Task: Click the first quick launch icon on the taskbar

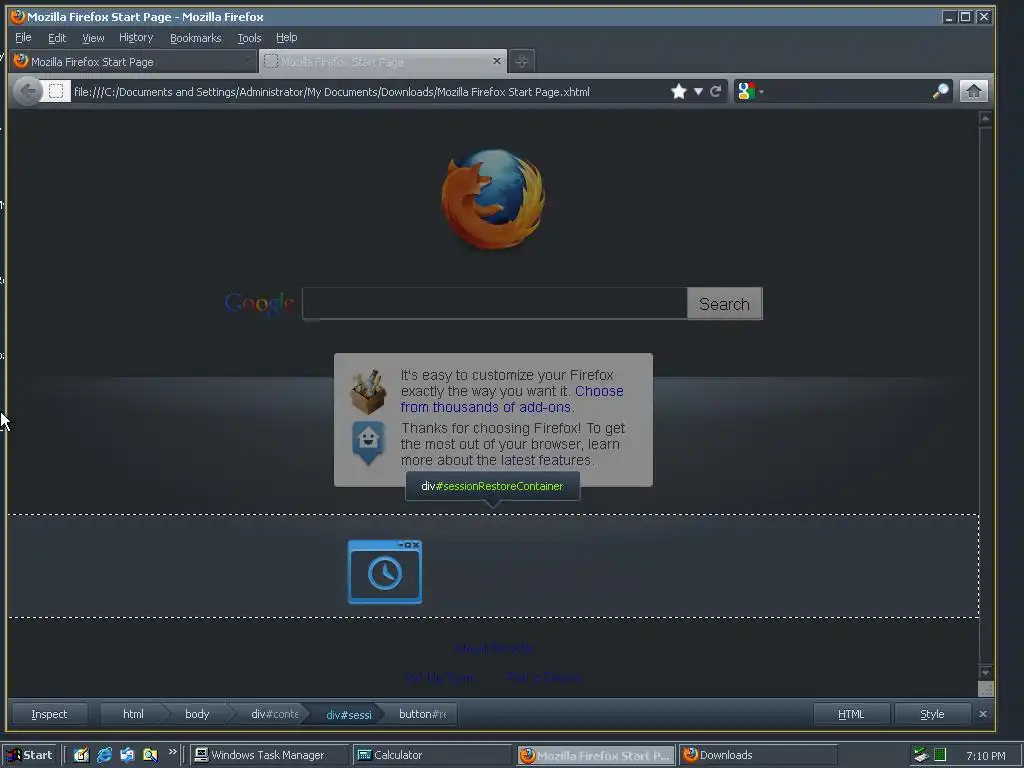Action: tap(81, 755)
